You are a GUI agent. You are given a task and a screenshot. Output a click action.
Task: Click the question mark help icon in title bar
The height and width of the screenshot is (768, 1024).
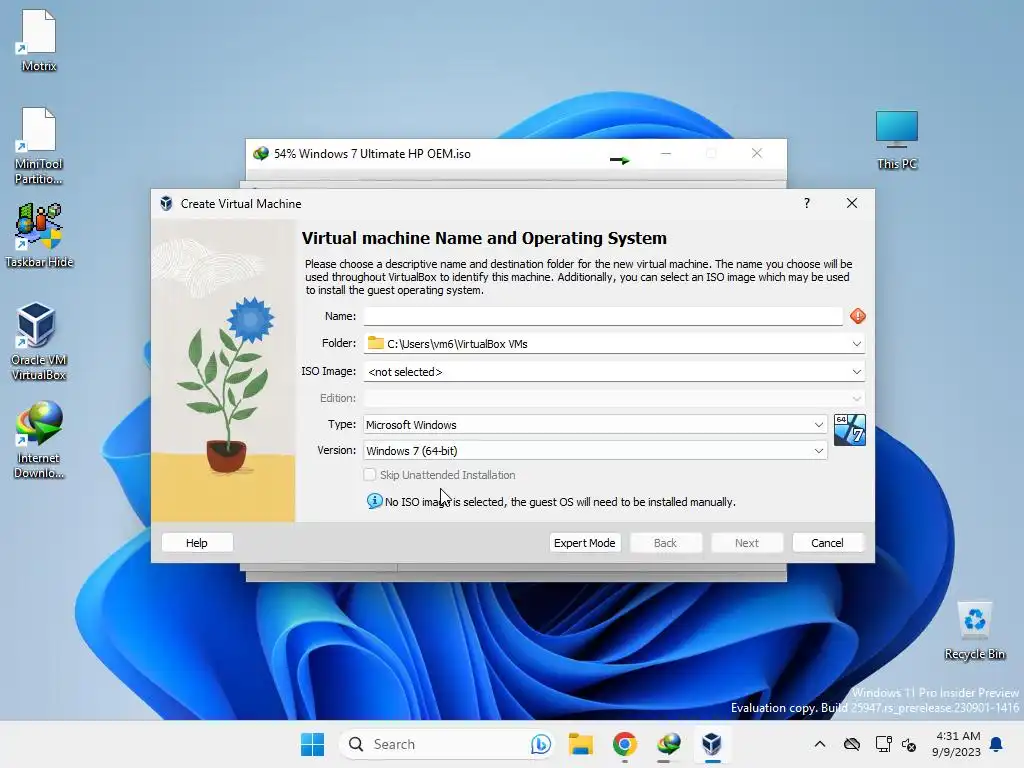point(807,203)
